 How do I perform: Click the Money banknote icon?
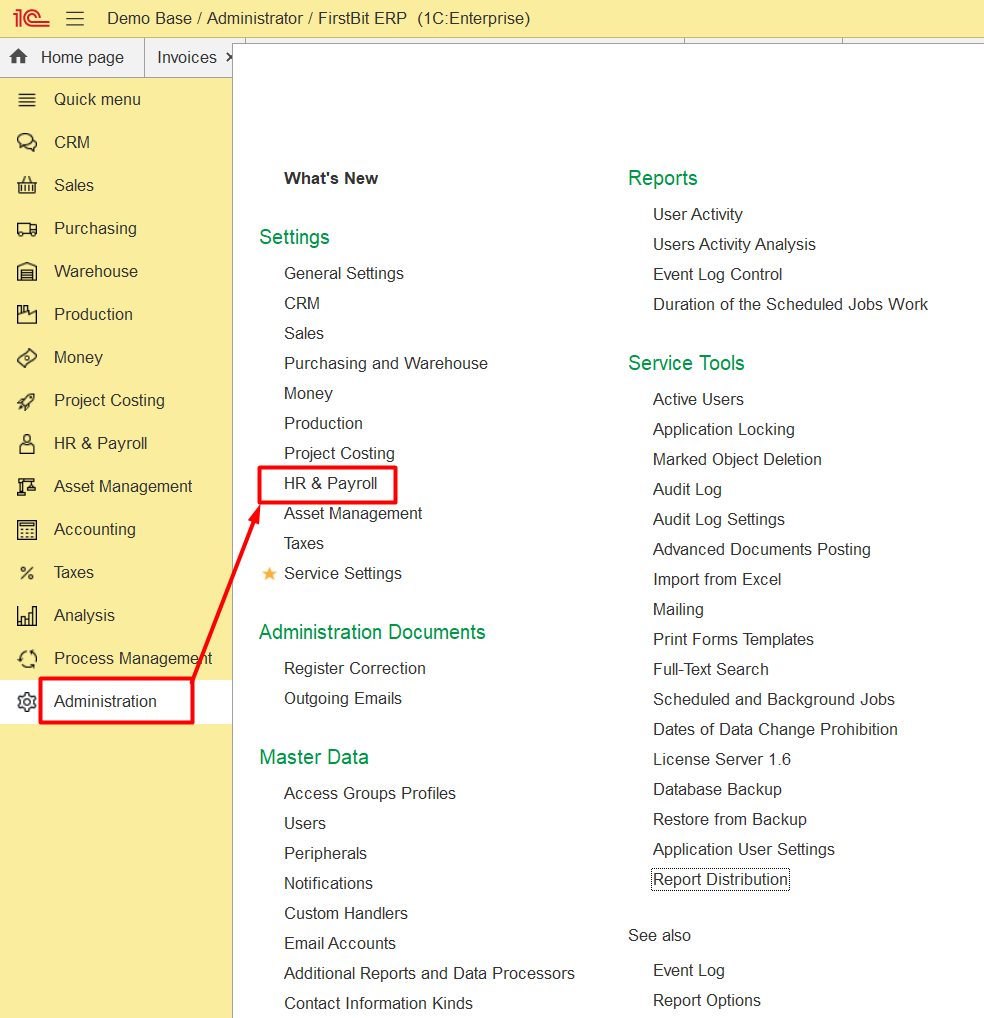[27, 358]
